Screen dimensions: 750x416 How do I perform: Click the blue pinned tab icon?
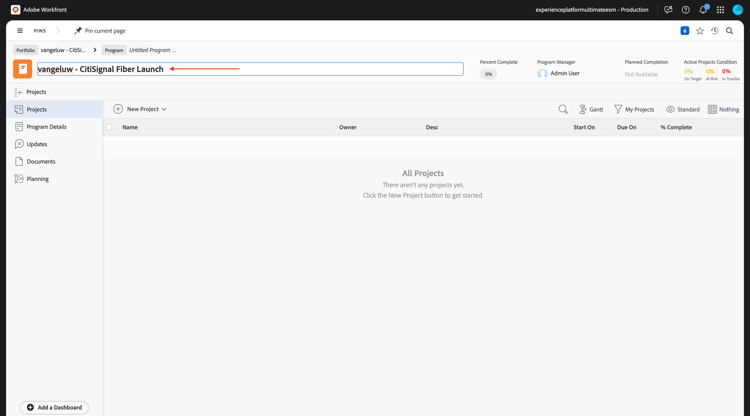684,31
